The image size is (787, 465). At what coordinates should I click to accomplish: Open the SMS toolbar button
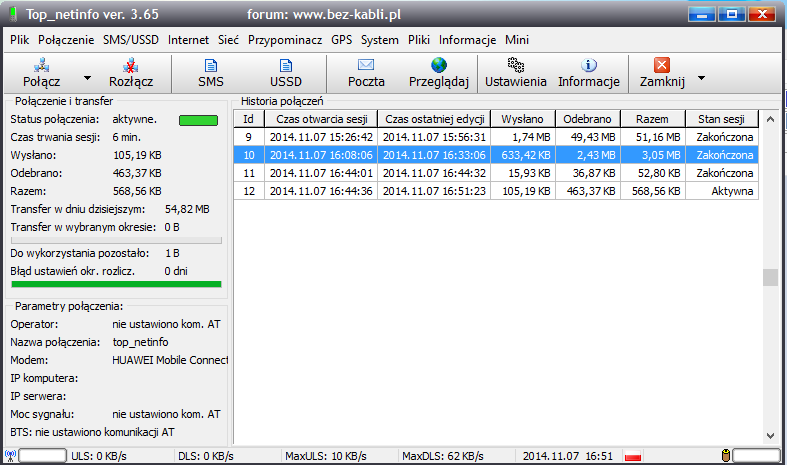point(210,65)
